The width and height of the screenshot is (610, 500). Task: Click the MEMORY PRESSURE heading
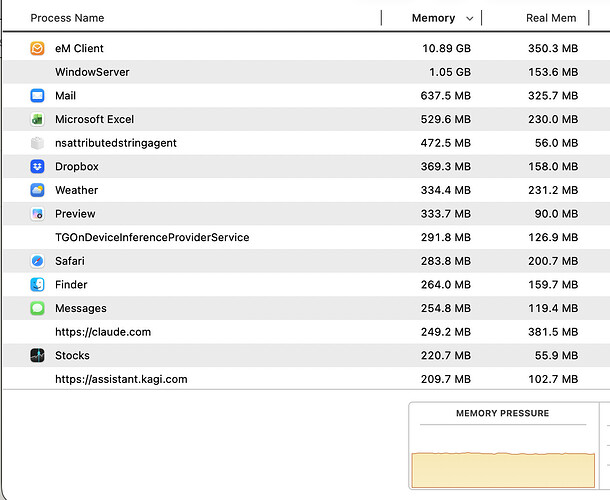[x=503, y=413]
